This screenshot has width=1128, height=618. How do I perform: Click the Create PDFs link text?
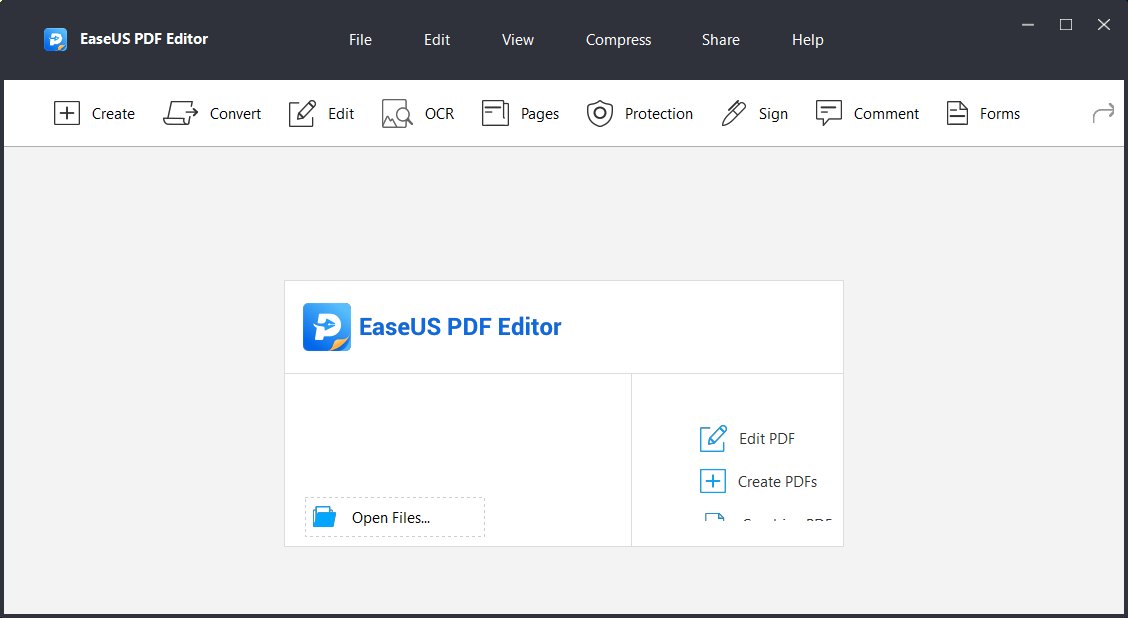[x=778, y=482]
